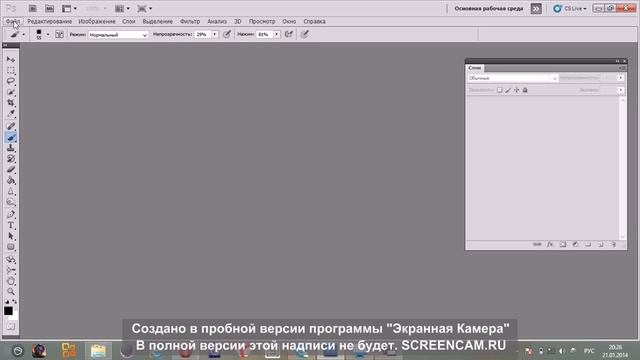Select the 3D Object Rotate tool
Viewport: 640px width, 360px height.
point(11,260)
